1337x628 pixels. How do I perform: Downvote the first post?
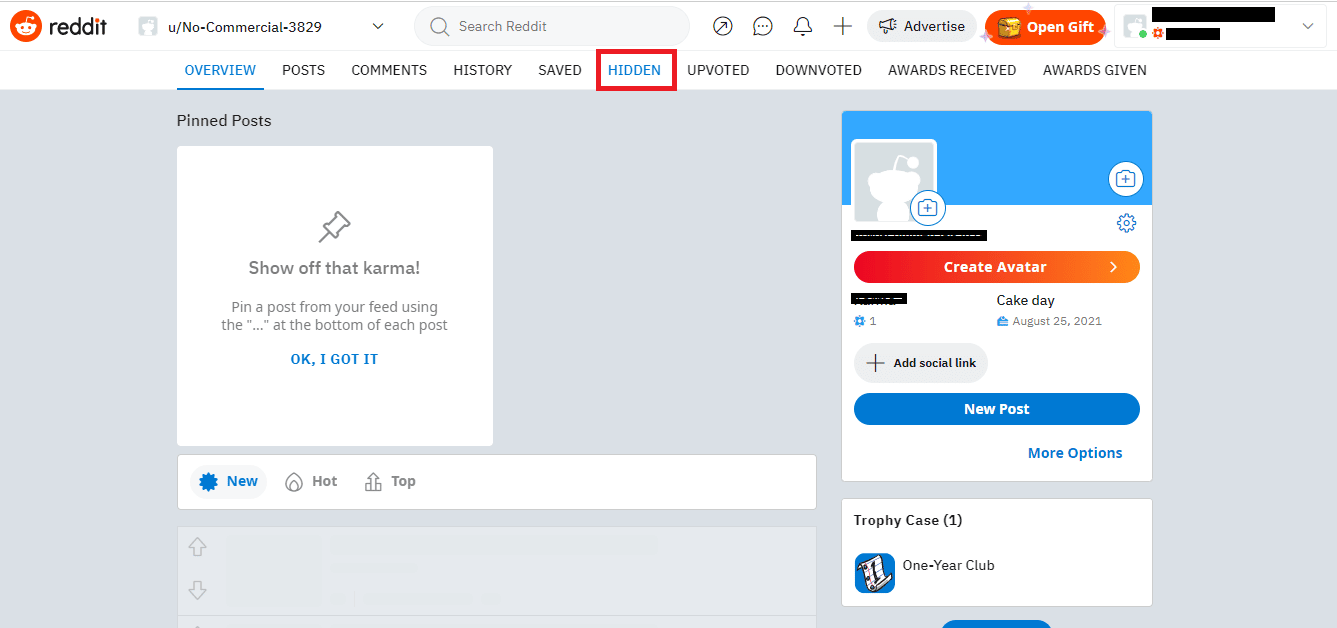[x=198, y=590]
